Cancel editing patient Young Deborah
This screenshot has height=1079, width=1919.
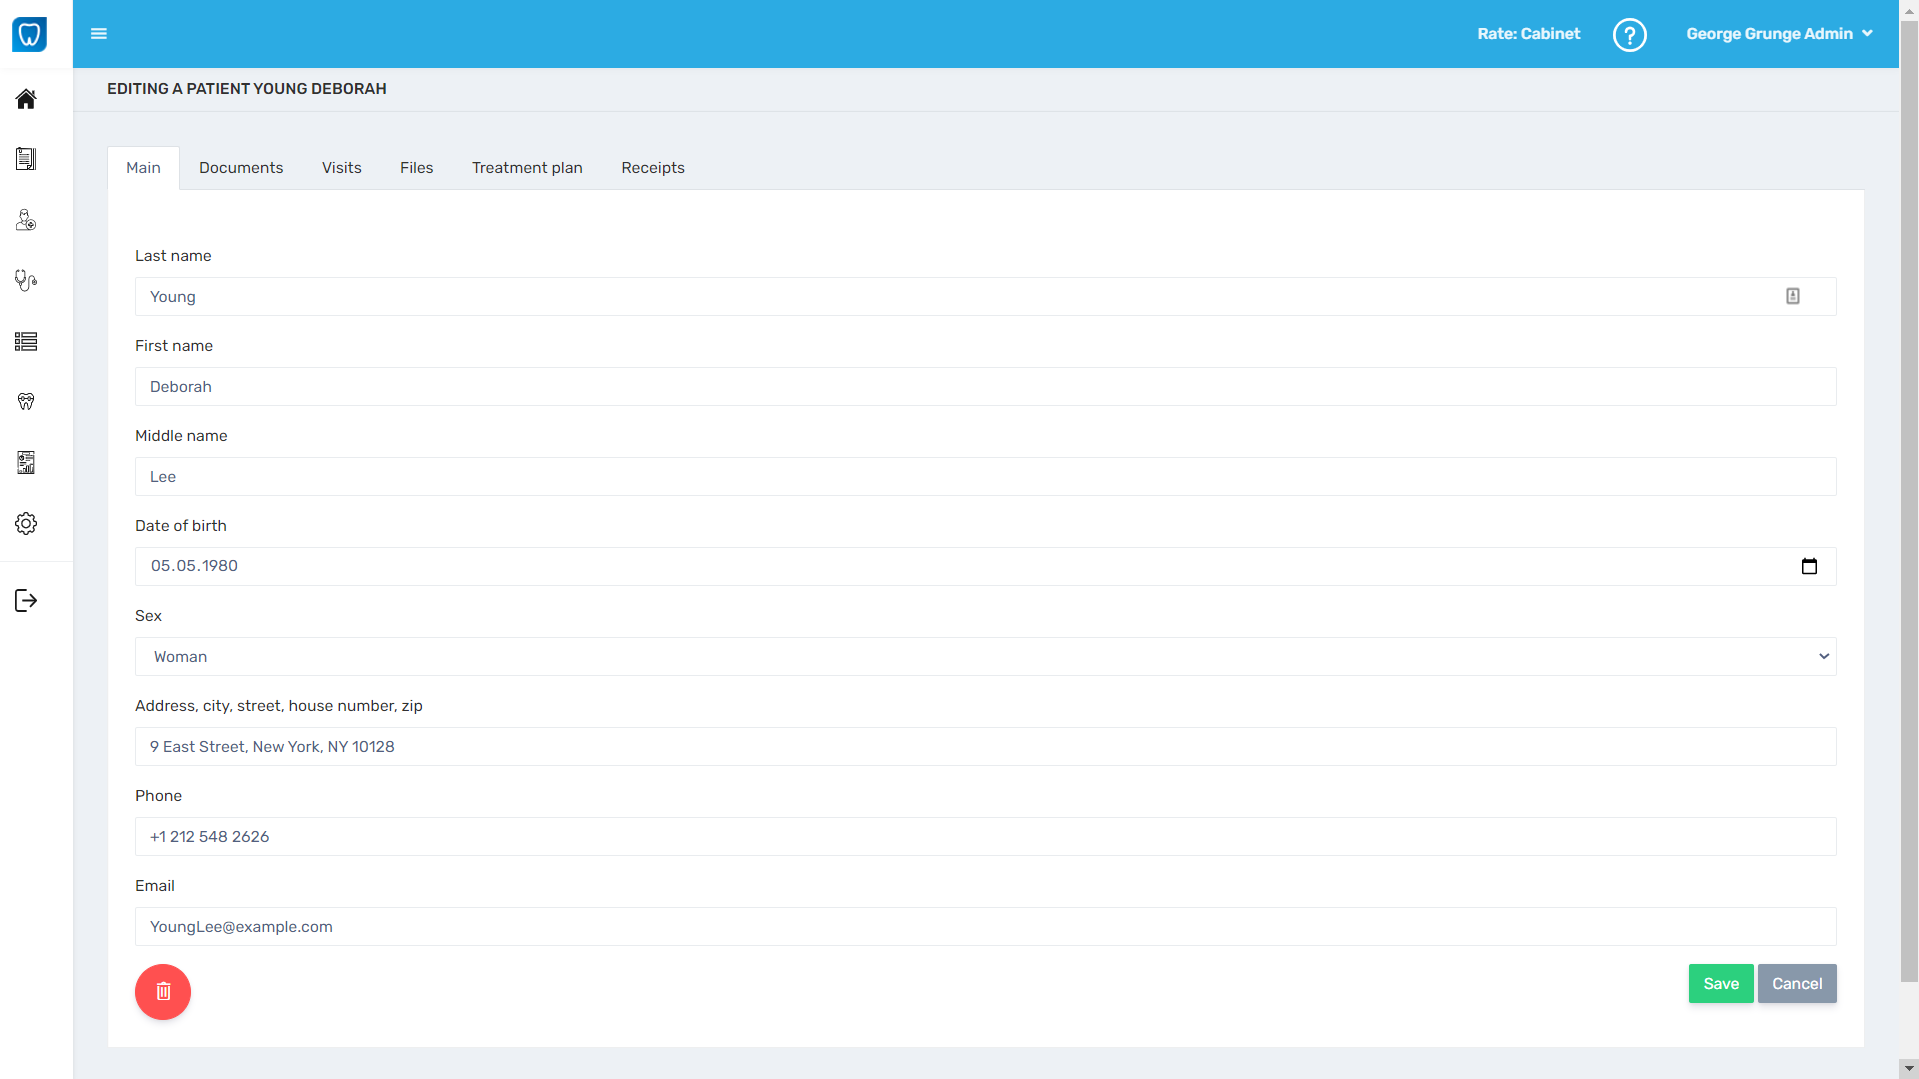click(1797, 983)
